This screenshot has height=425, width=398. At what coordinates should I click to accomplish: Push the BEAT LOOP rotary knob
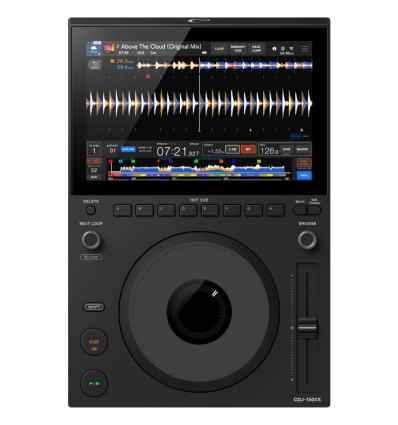[x=91, y=240]
